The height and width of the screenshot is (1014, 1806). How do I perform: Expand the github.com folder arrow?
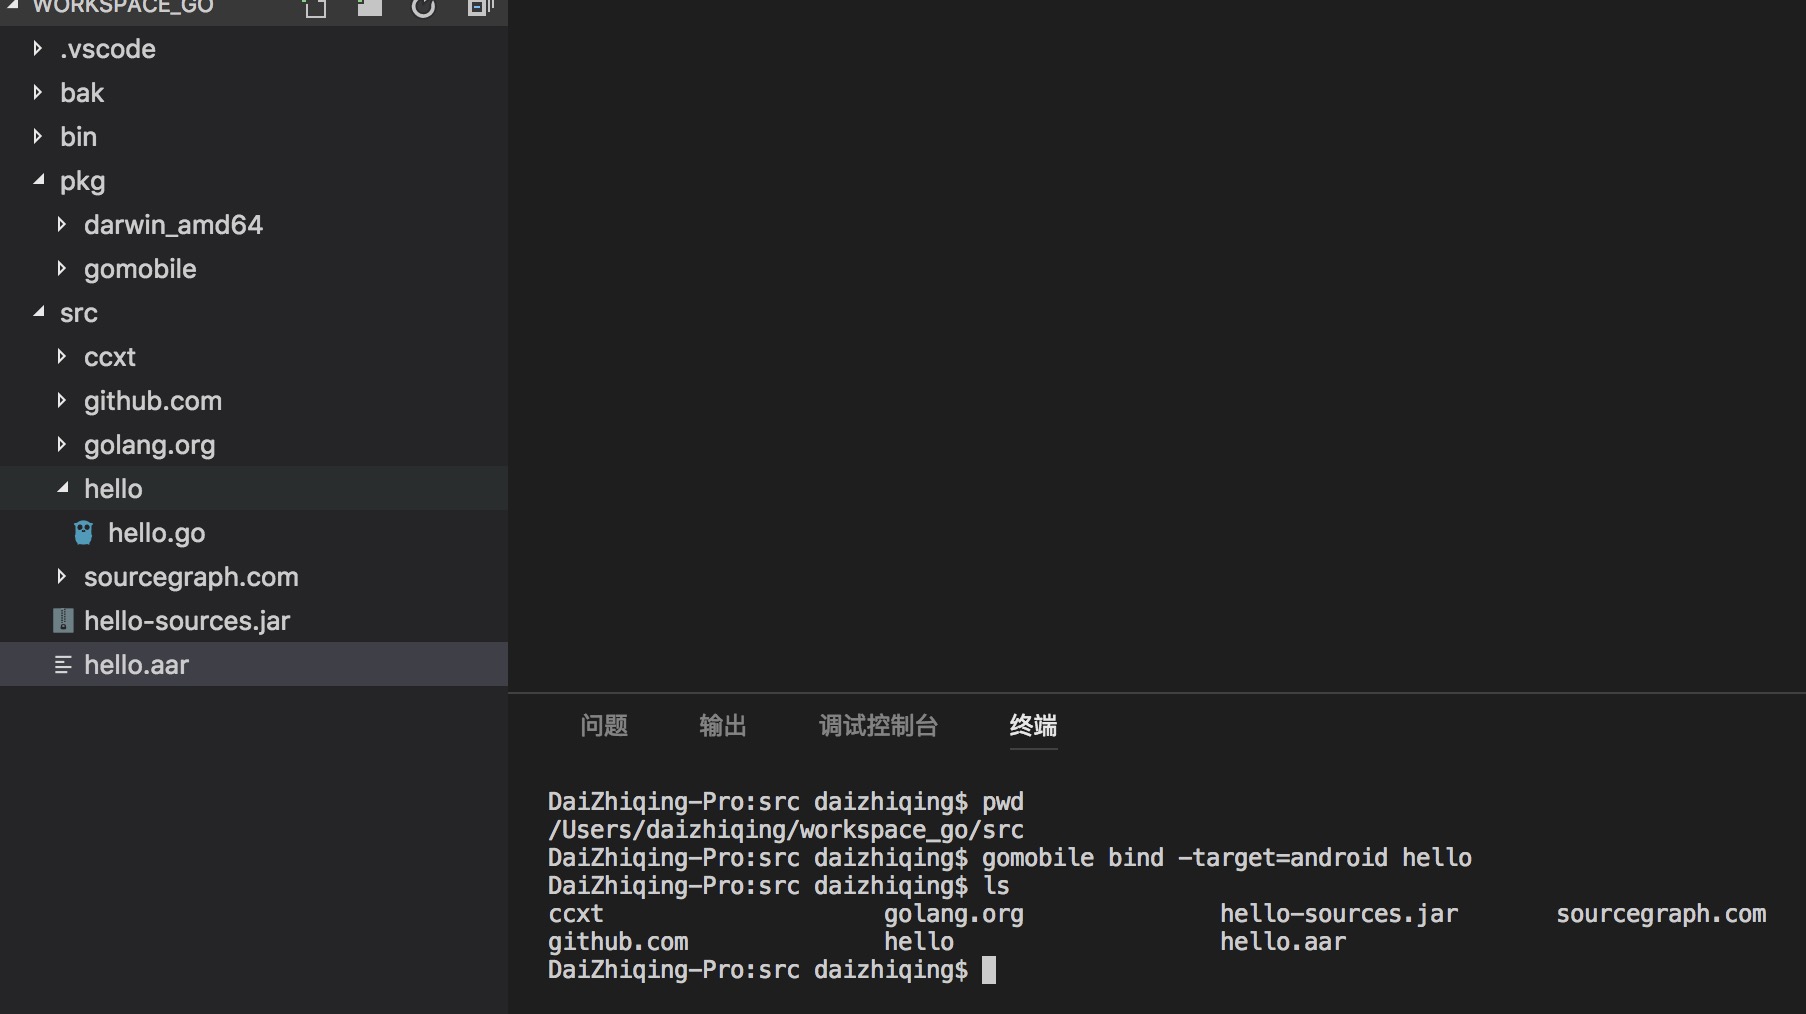click(x=61, y=401)
